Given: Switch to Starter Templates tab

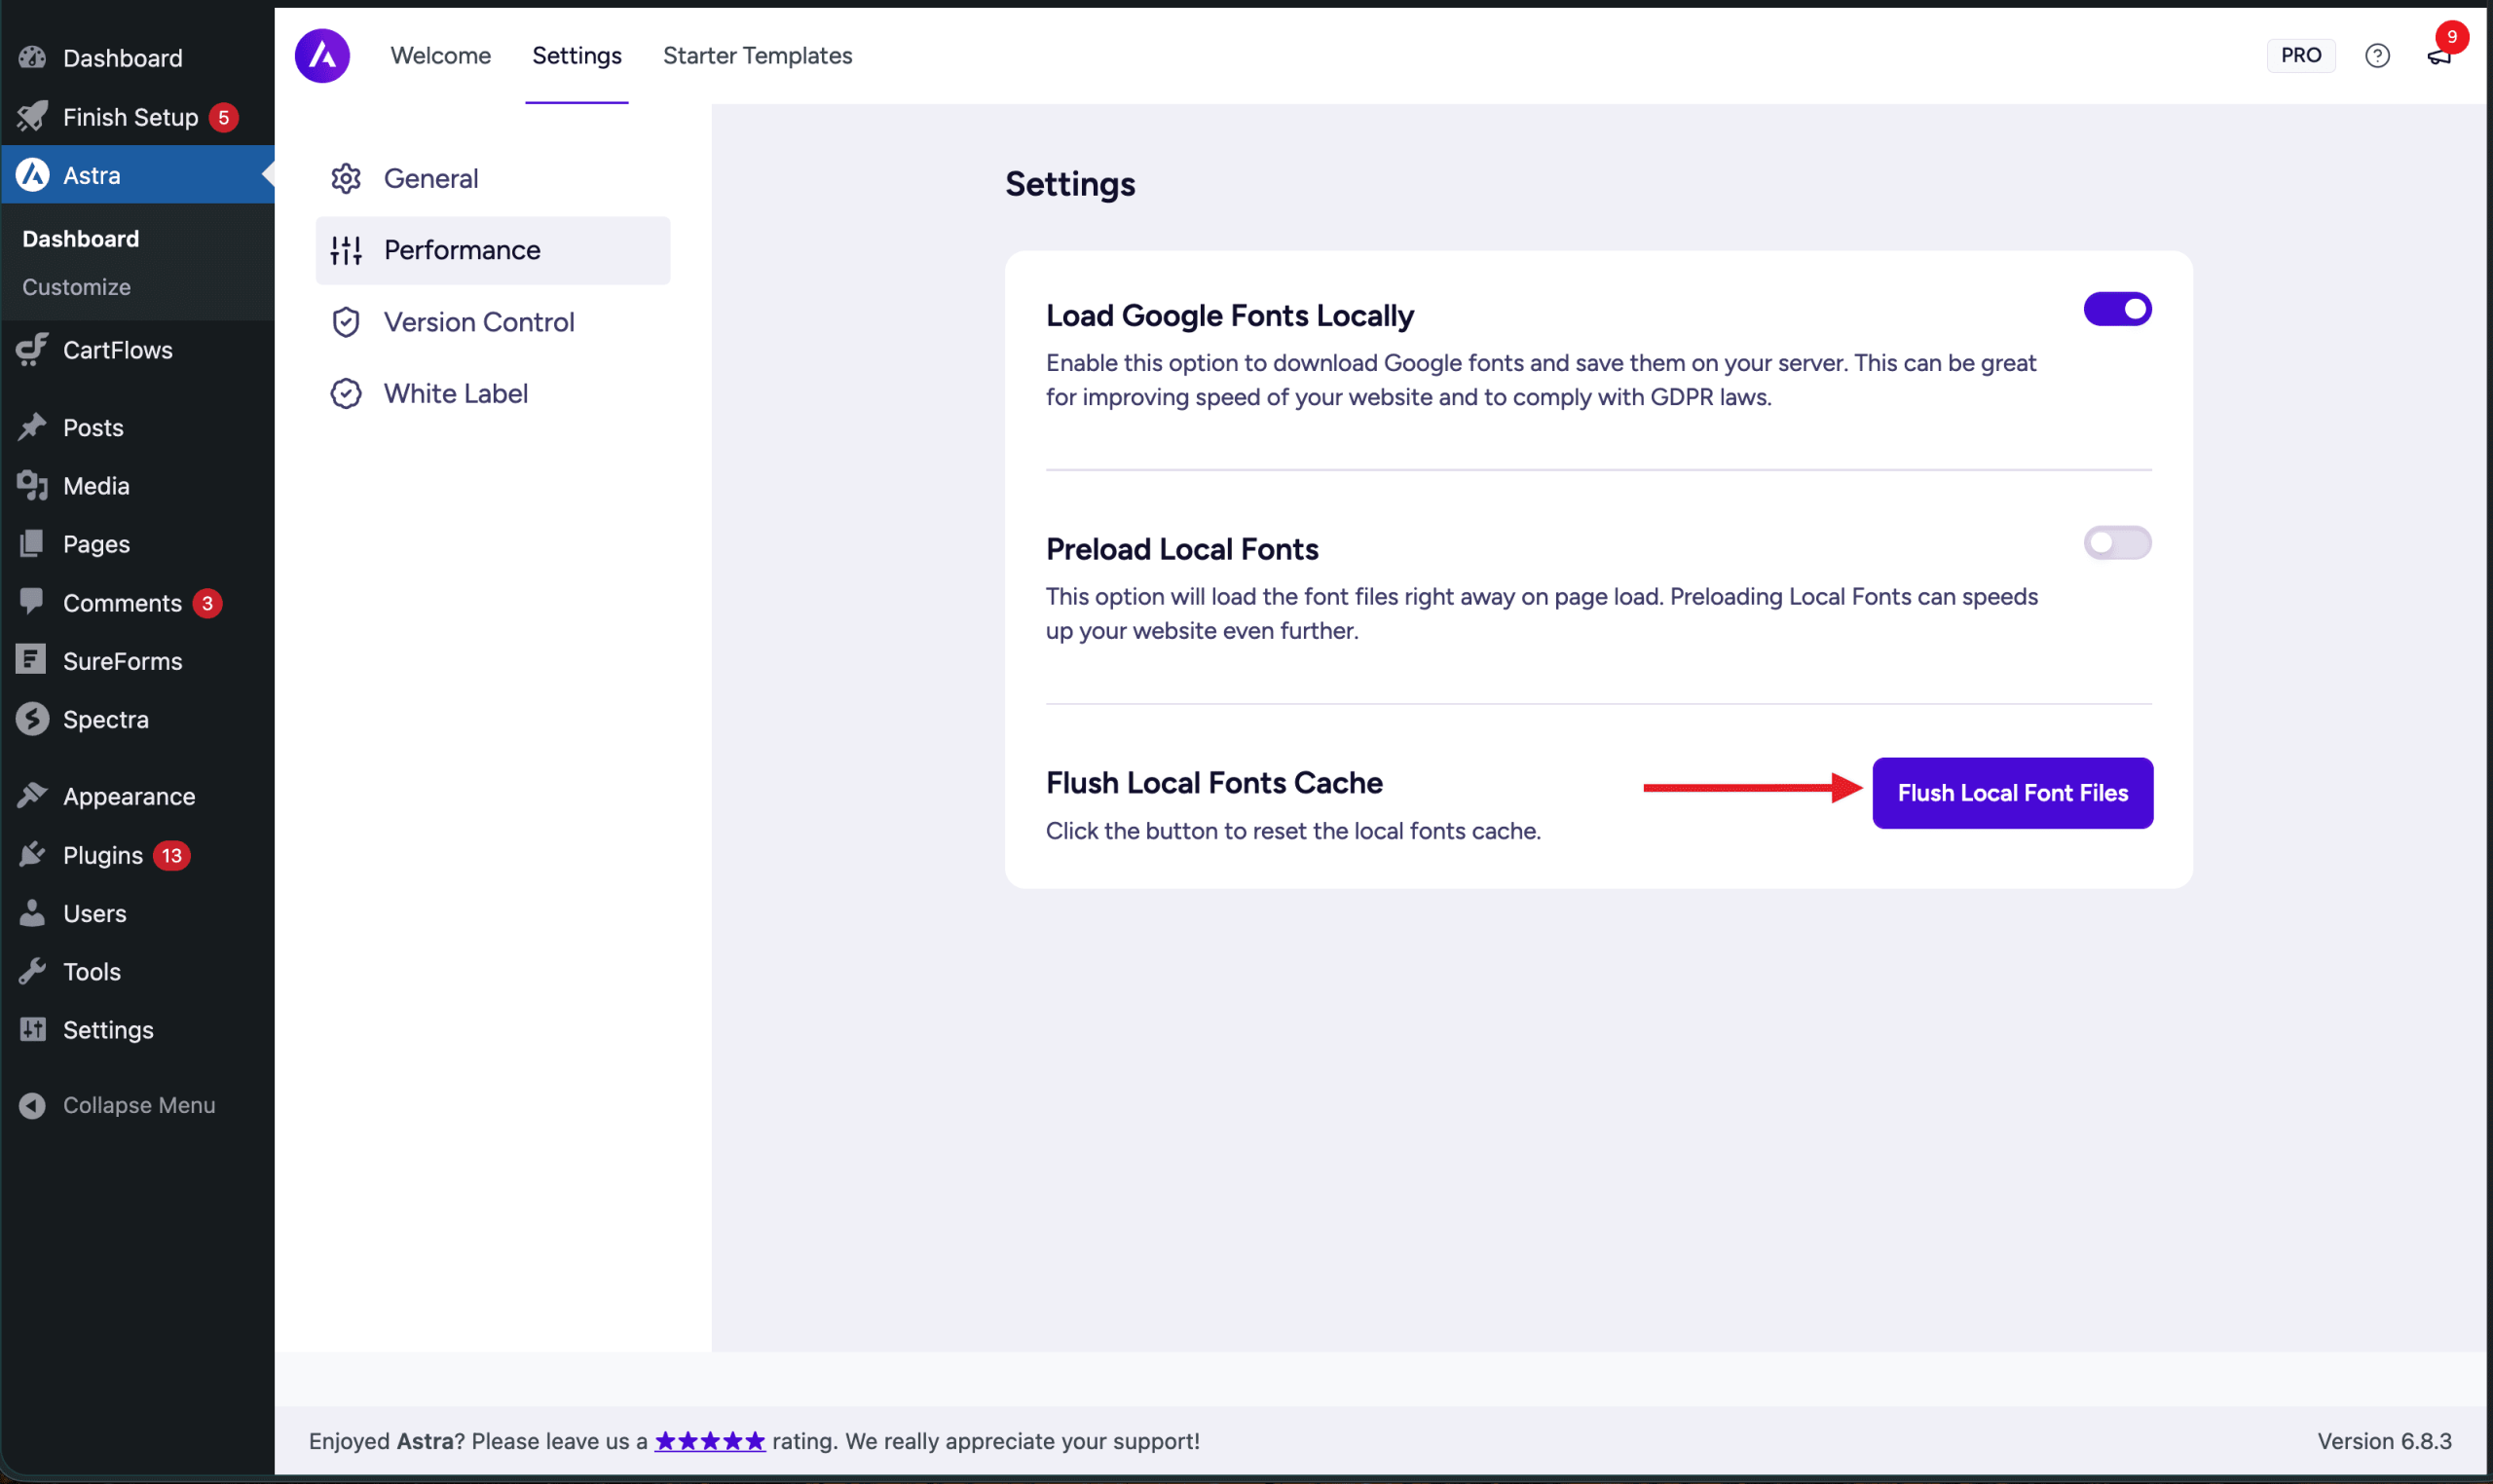Looking at the screenshot, I should pos(757,56).
